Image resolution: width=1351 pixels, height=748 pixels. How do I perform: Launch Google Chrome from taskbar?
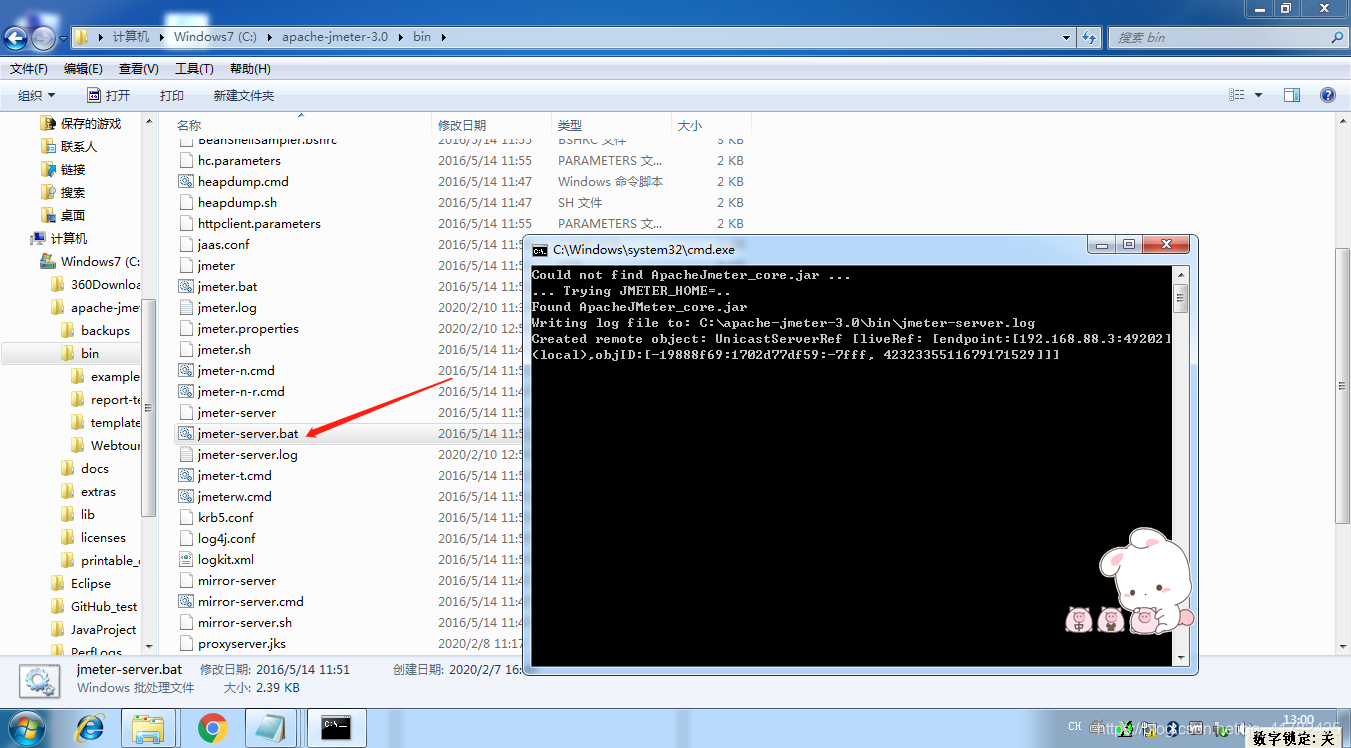pos(212,728)
